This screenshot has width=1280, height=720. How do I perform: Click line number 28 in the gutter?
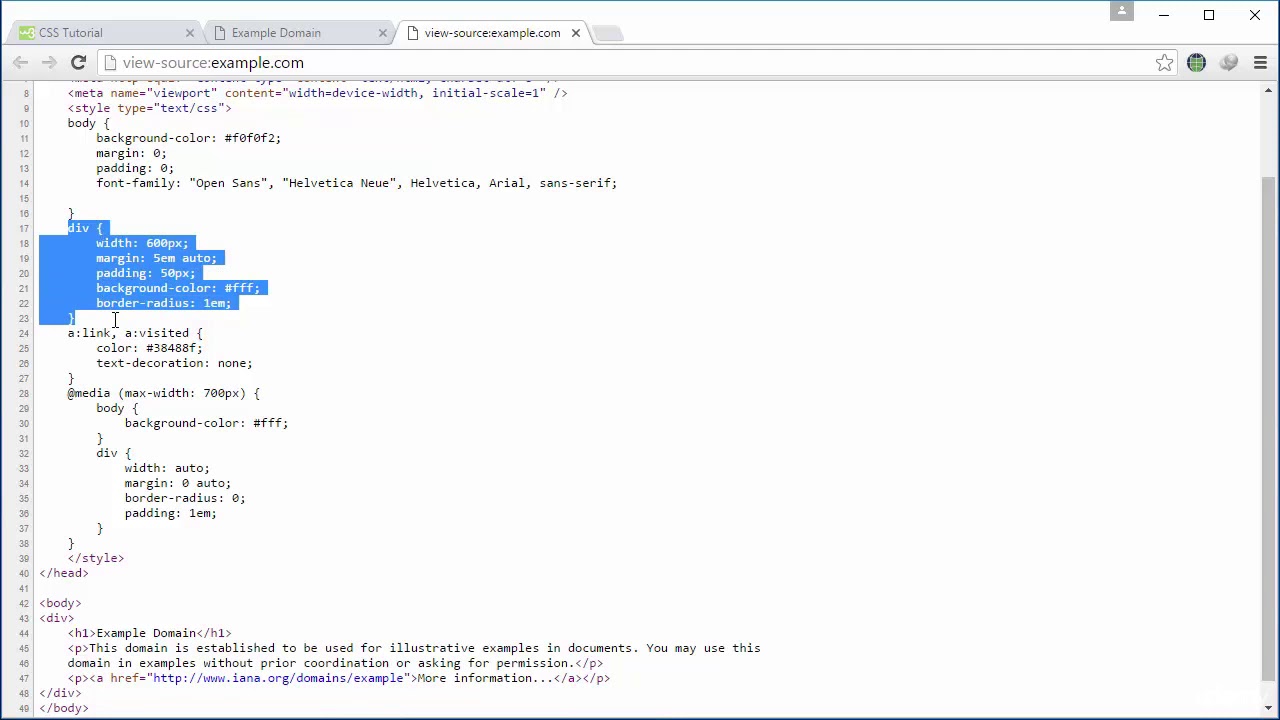(x=24, y=394)
